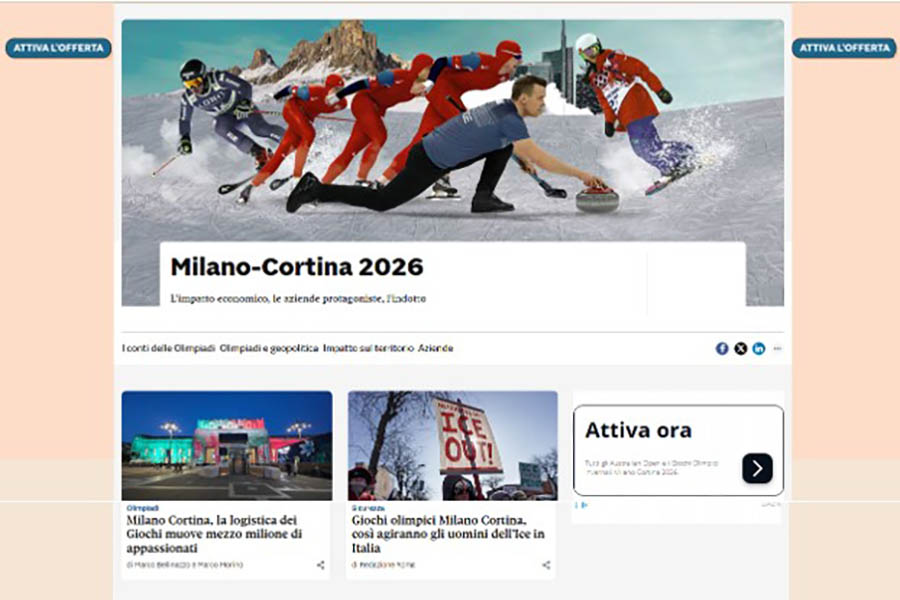Click share icon on logistica article
Image resolution: width=900 pixels, height=600 pixels.
(320, 565)
